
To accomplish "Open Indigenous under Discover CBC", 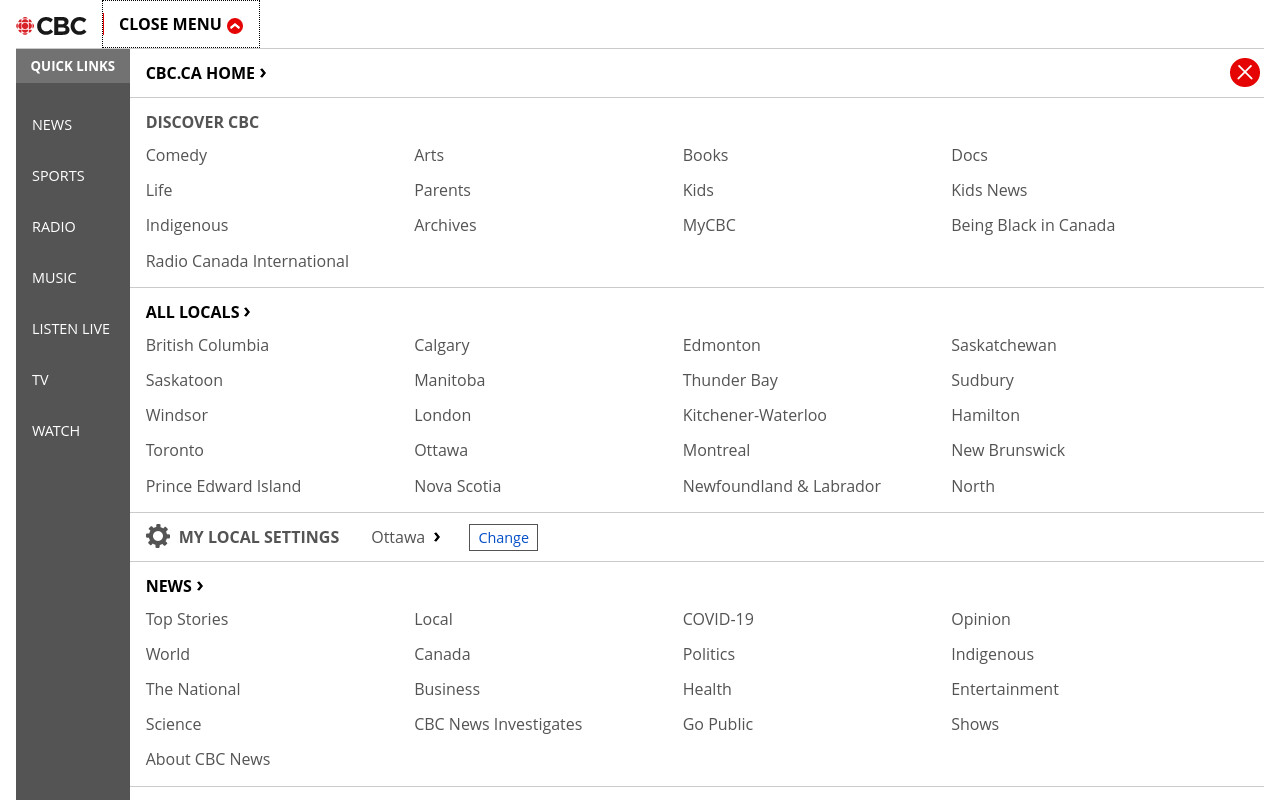I will coord(187,225).
